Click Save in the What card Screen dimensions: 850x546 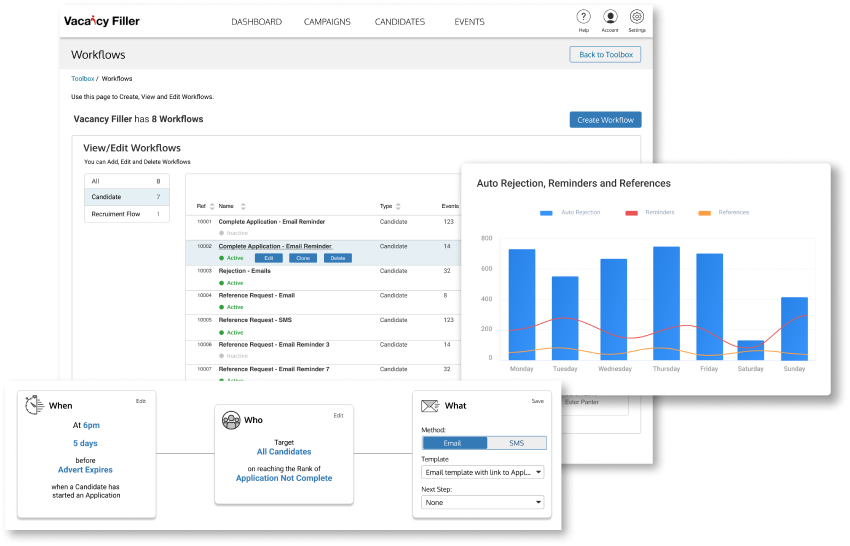tap(538, 401)
